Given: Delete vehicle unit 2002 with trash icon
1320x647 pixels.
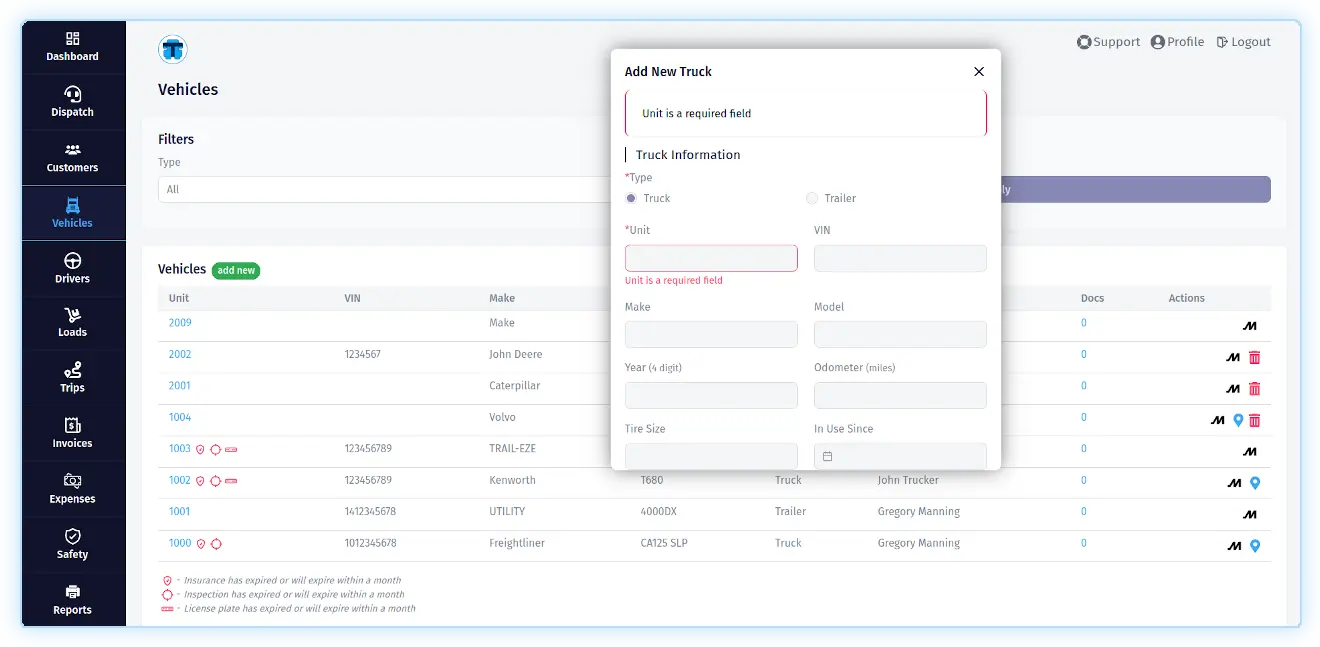Looking at the screenshot, I should tap(1254, 357).
